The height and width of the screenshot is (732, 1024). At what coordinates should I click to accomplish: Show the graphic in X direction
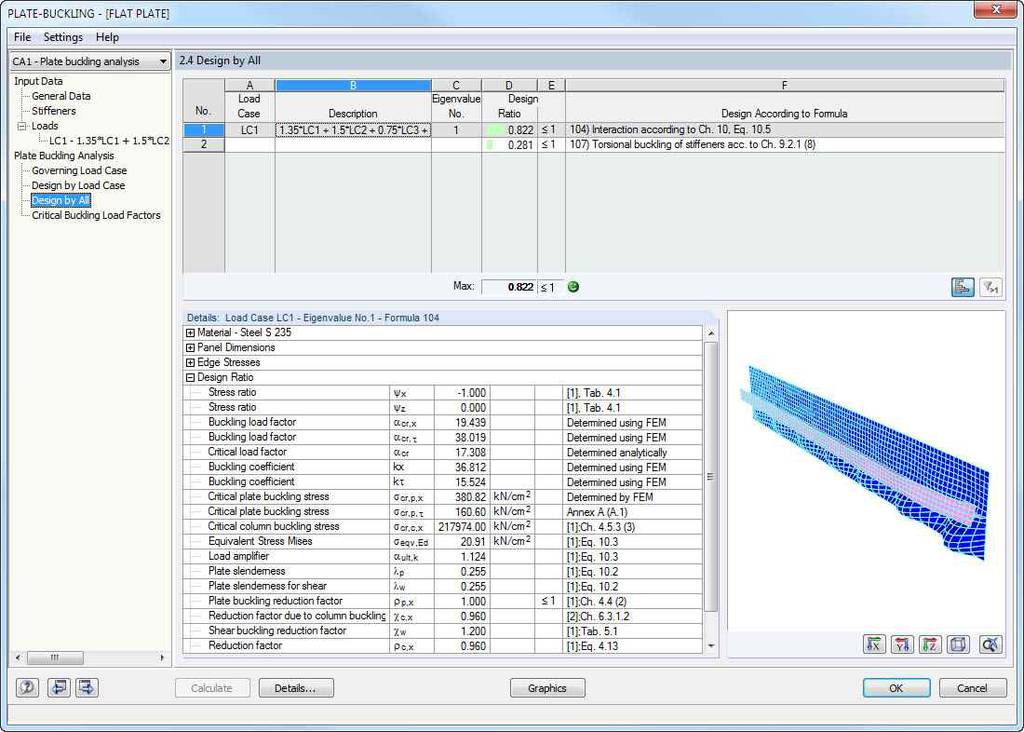[874, 644]
